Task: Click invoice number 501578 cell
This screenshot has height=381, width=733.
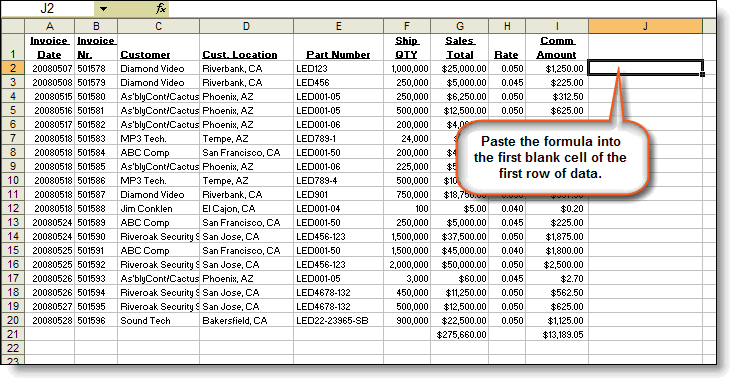Action: [x=96, y=68]
